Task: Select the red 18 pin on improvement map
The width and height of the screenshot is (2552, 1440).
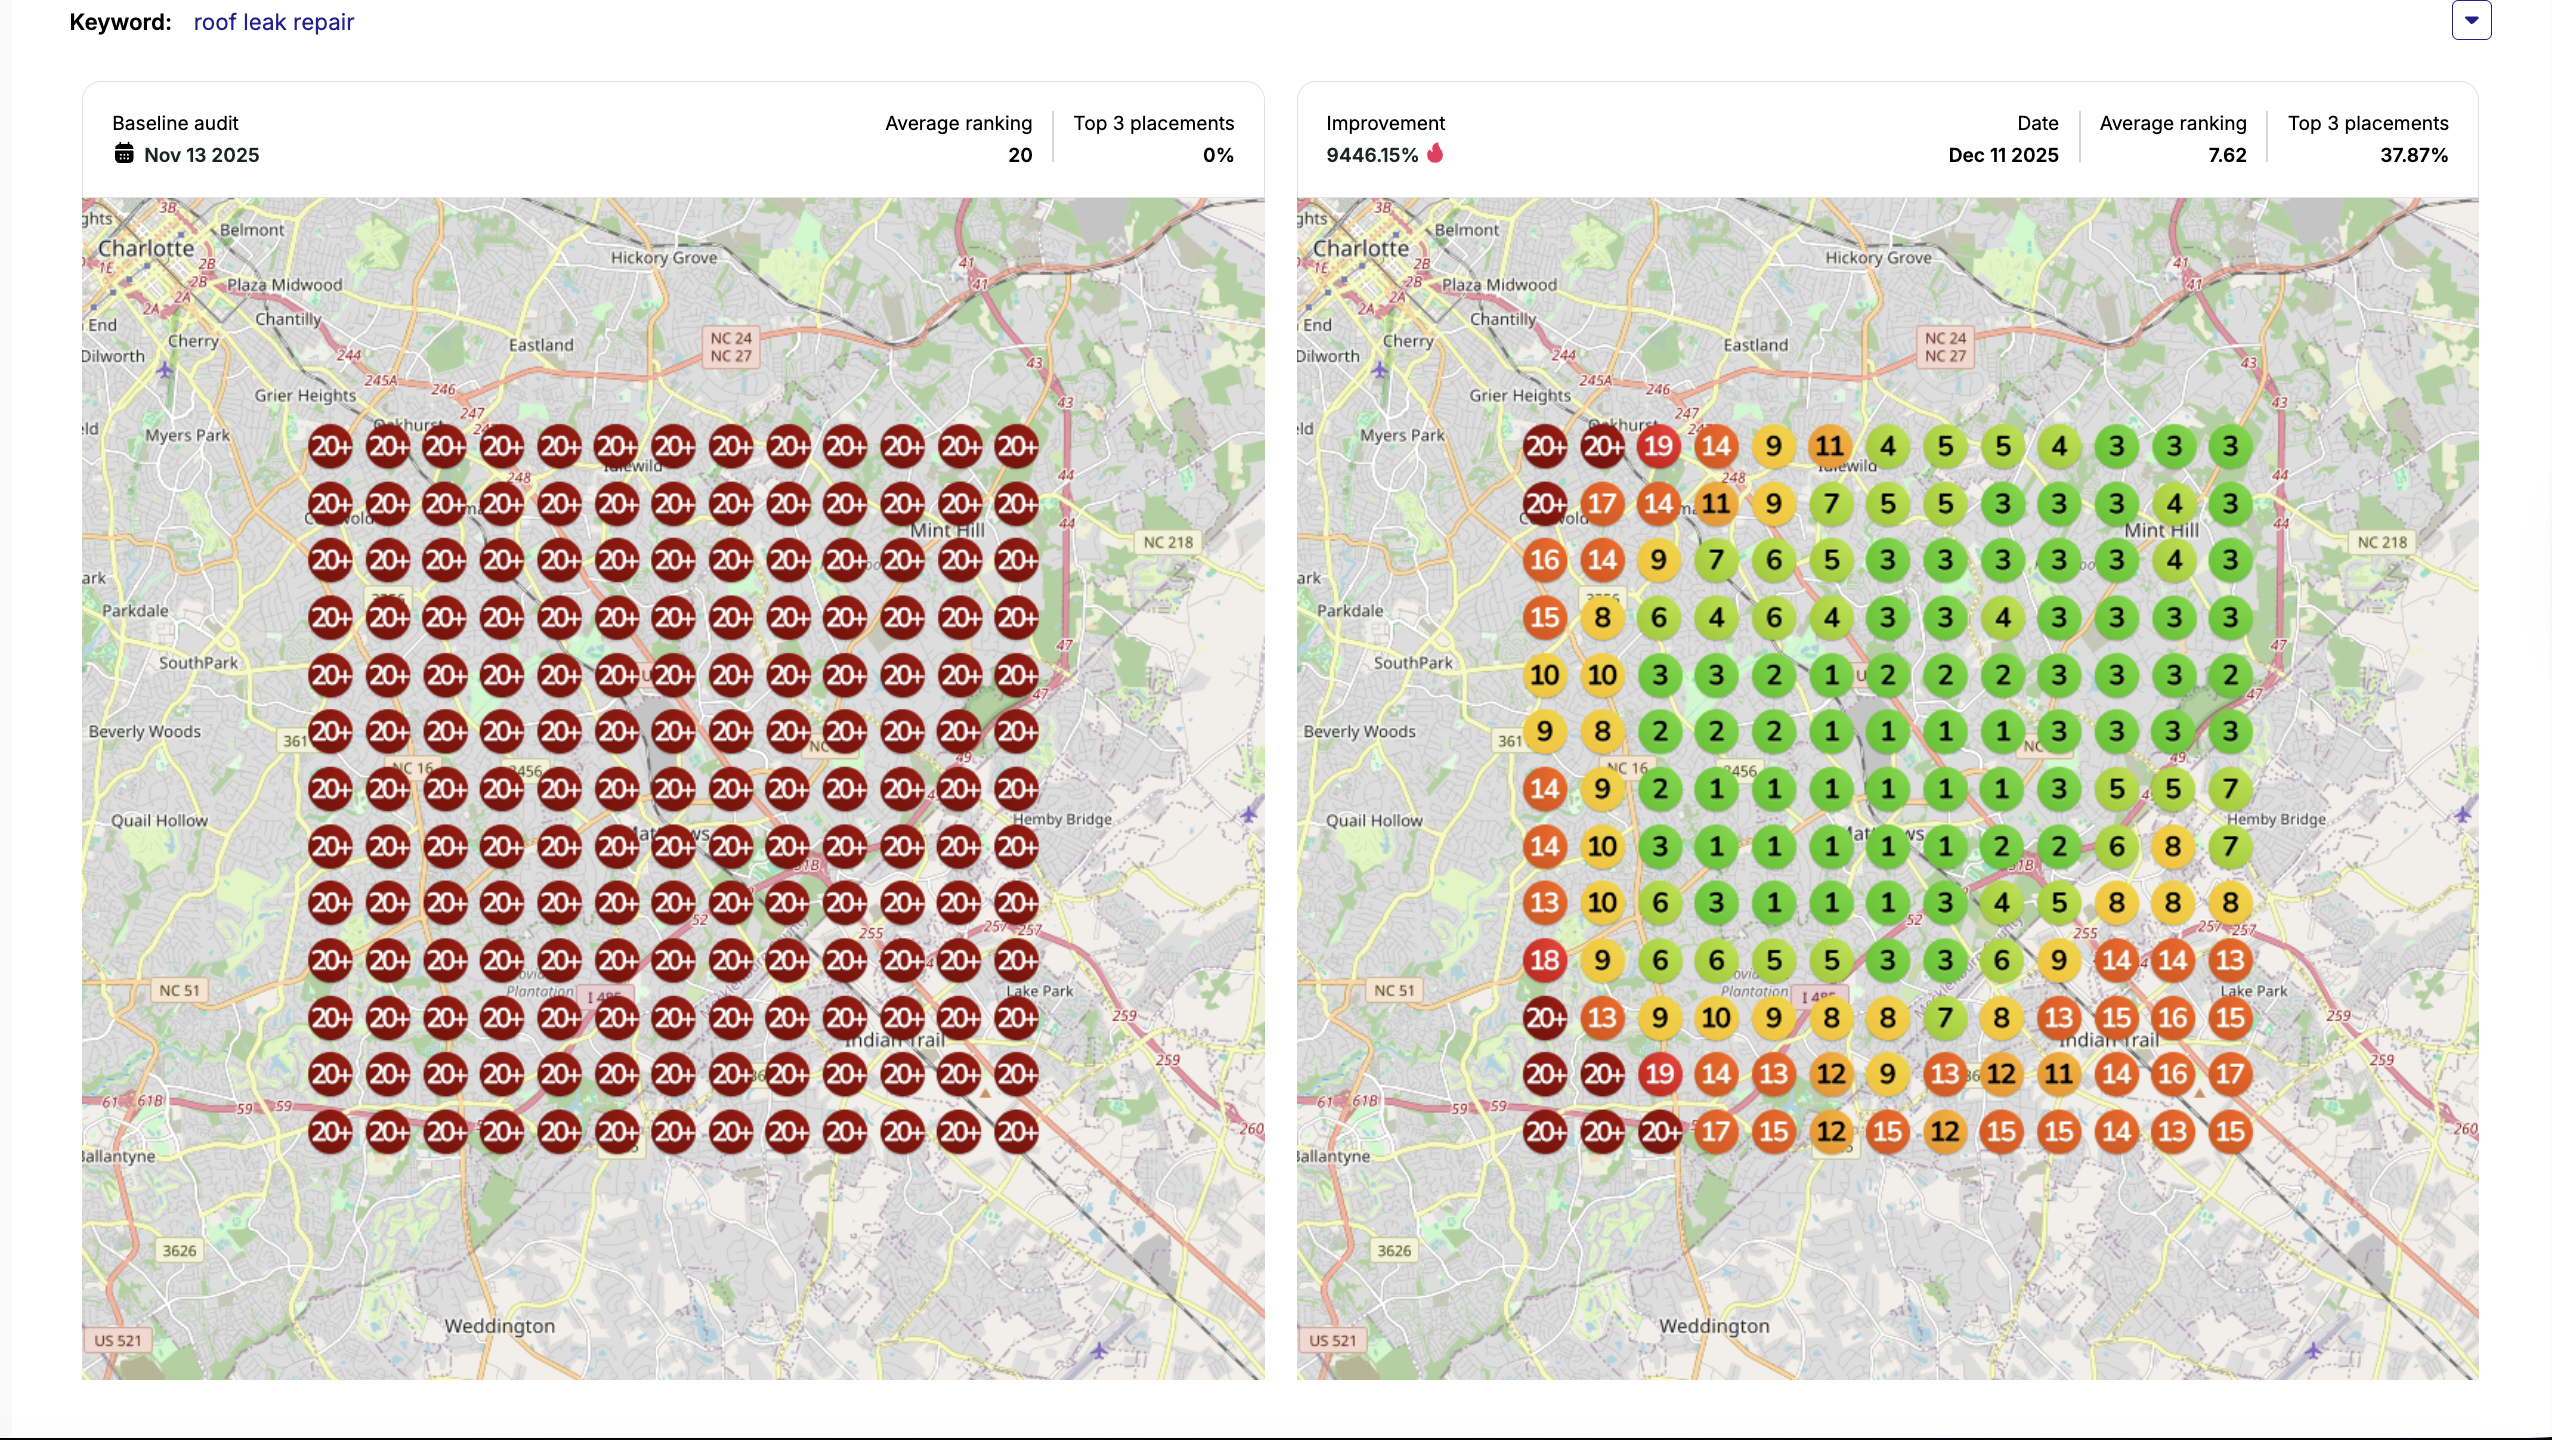Action: tap(1544, 961)
